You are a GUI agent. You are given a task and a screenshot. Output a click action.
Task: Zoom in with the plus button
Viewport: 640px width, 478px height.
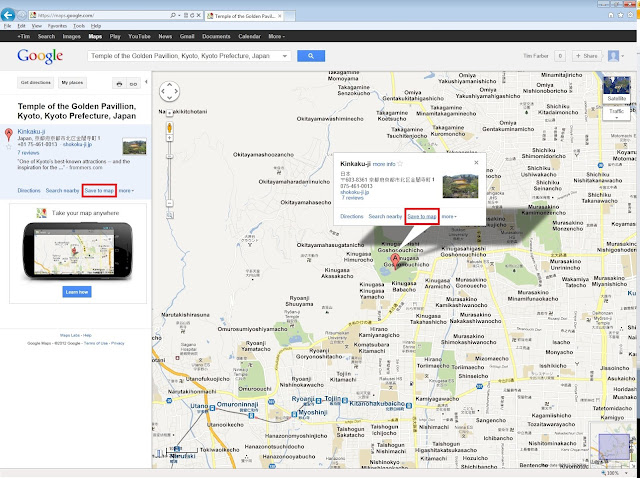coord(169,138)
